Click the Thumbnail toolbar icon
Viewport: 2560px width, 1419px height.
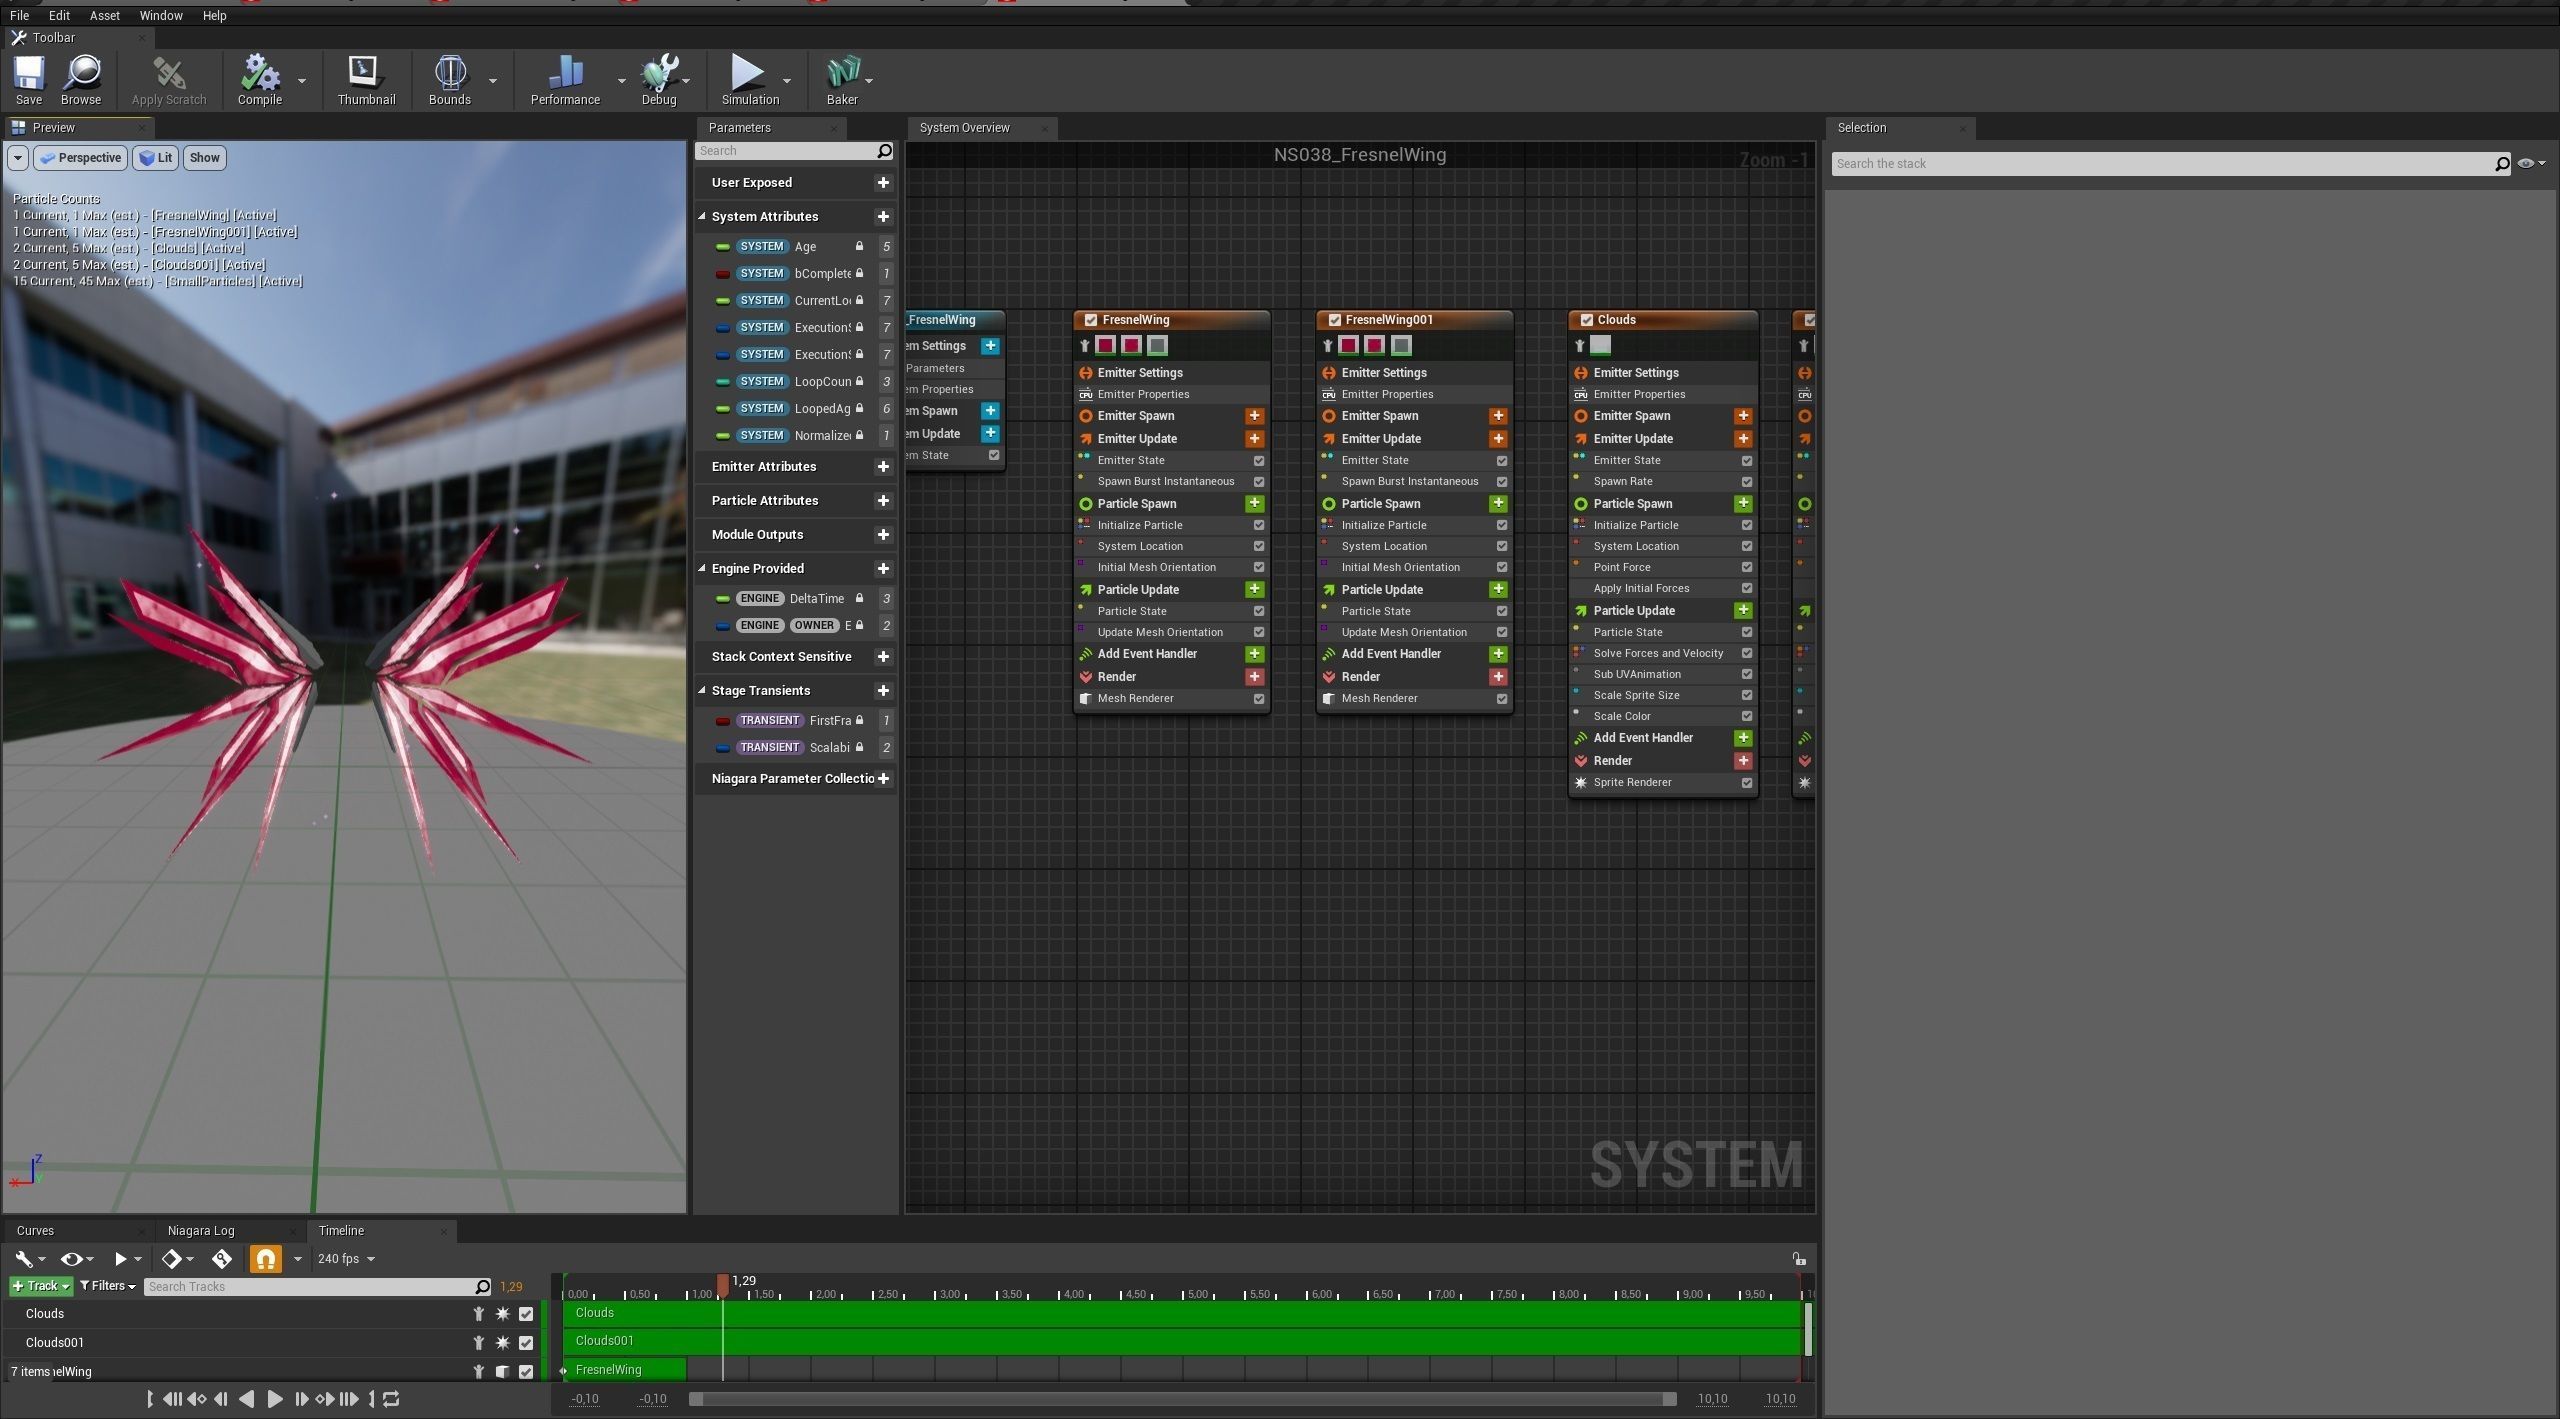365,73
